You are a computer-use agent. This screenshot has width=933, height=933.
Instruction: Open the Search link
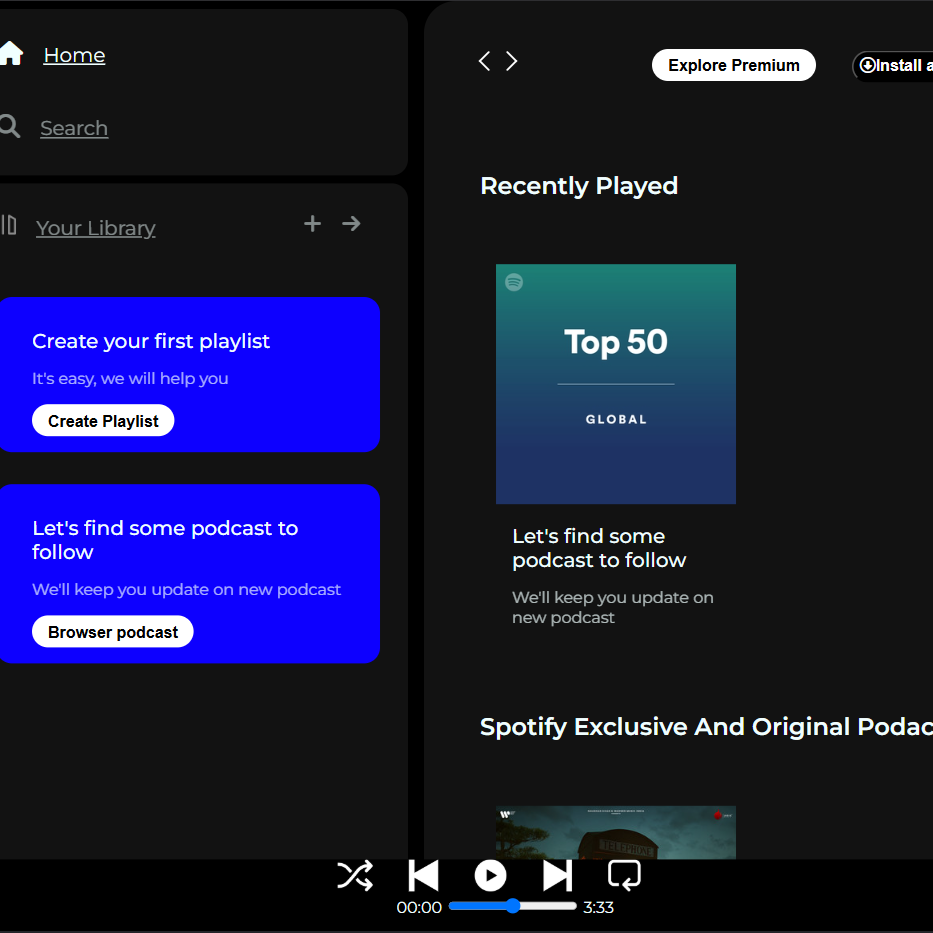point(74,128)
